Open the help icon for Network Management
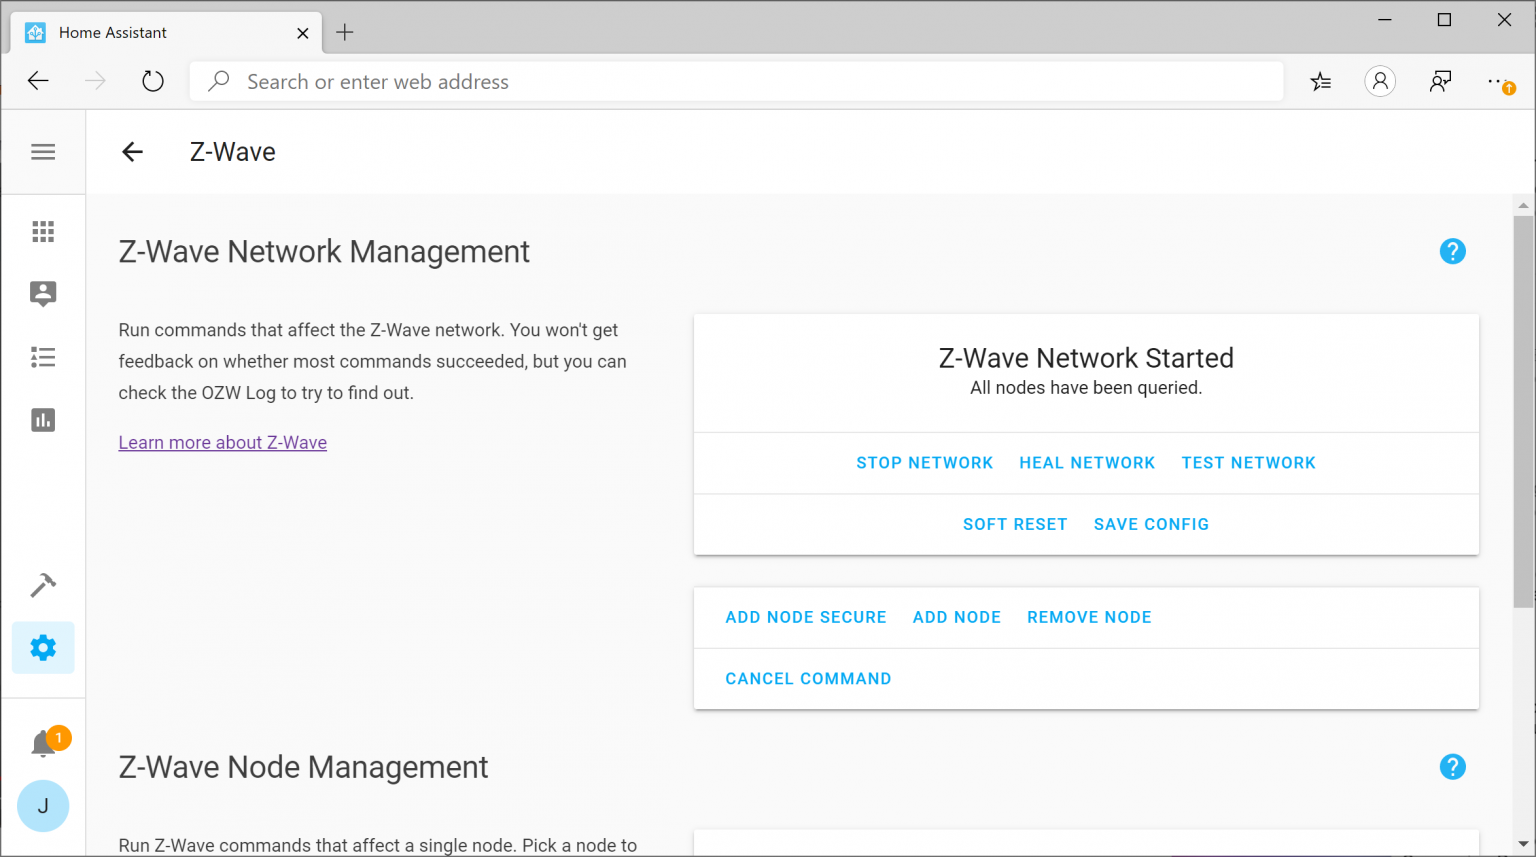Viewport: 1536px width, 857px height. pos(1452,251)
